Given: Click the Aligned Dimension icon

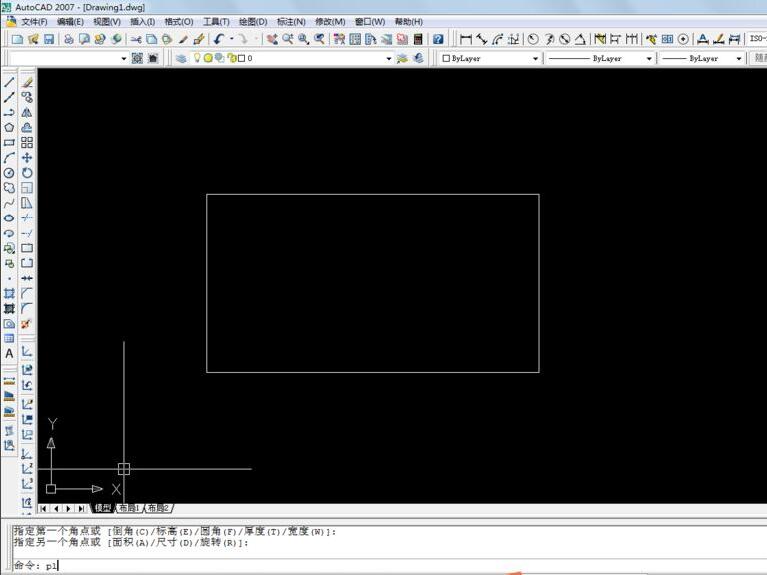Looking at the screenshot, I should point(482,39).
